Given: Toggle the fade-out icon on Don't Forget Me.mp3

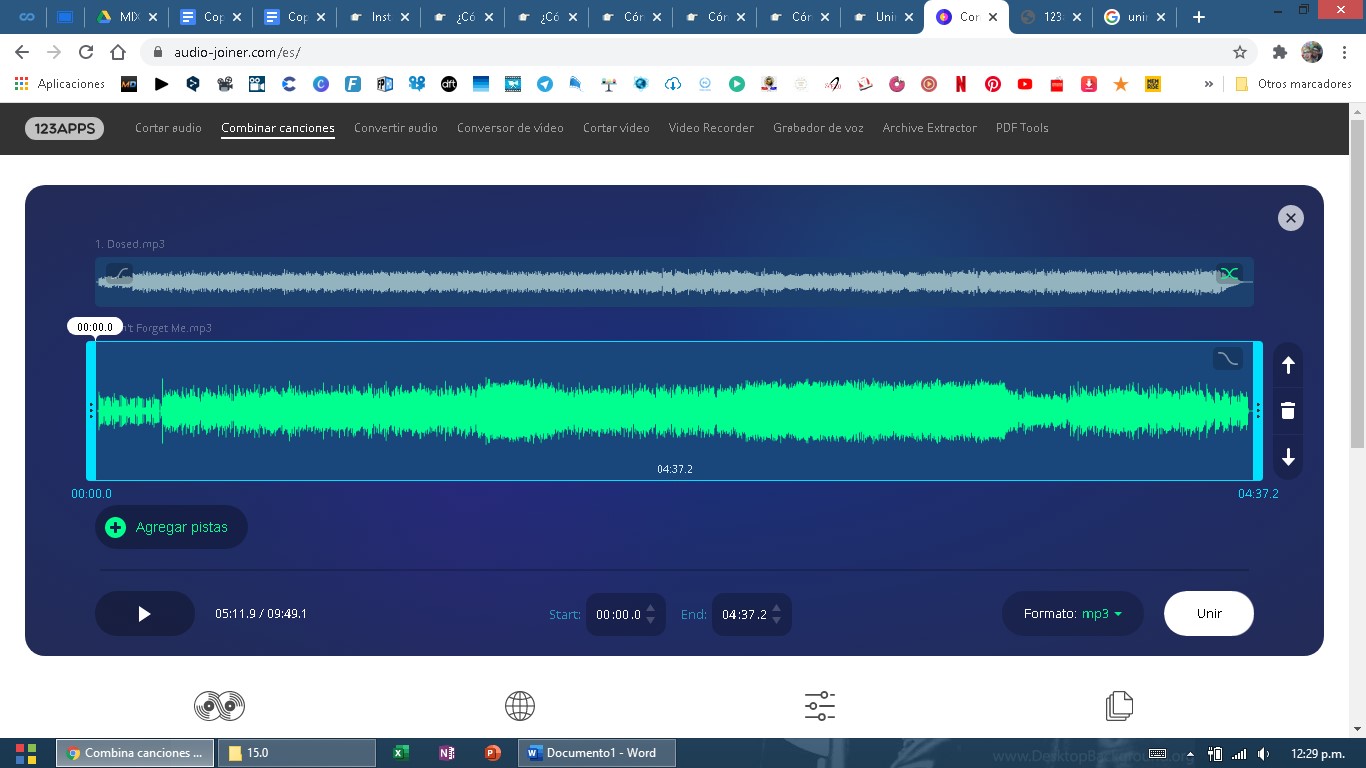Looking at the screenshot, I should coord(1227,358).
